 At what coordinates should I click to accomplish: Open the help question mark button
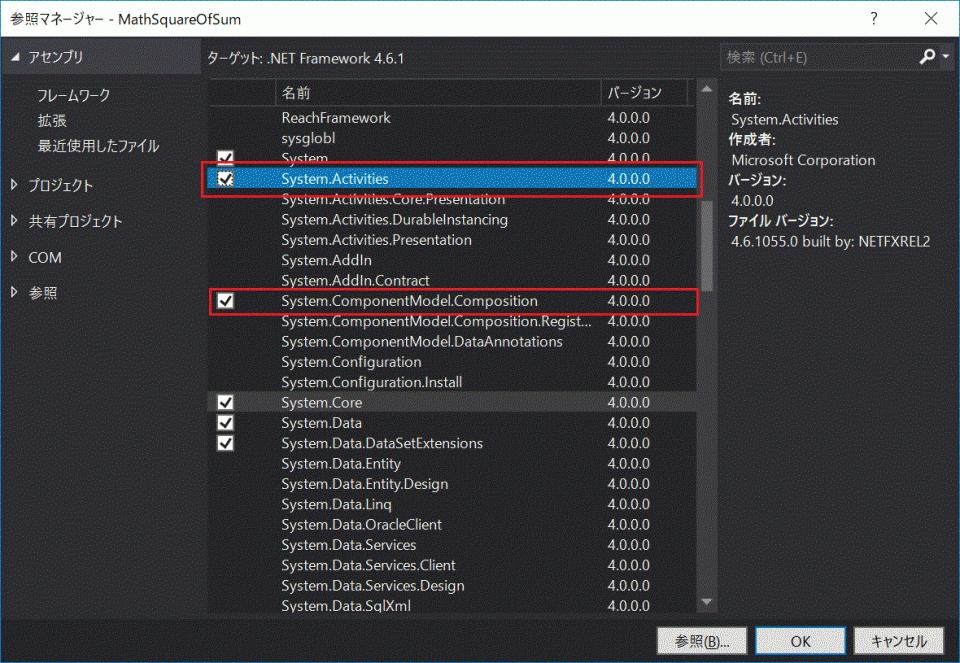pos(874,19)
